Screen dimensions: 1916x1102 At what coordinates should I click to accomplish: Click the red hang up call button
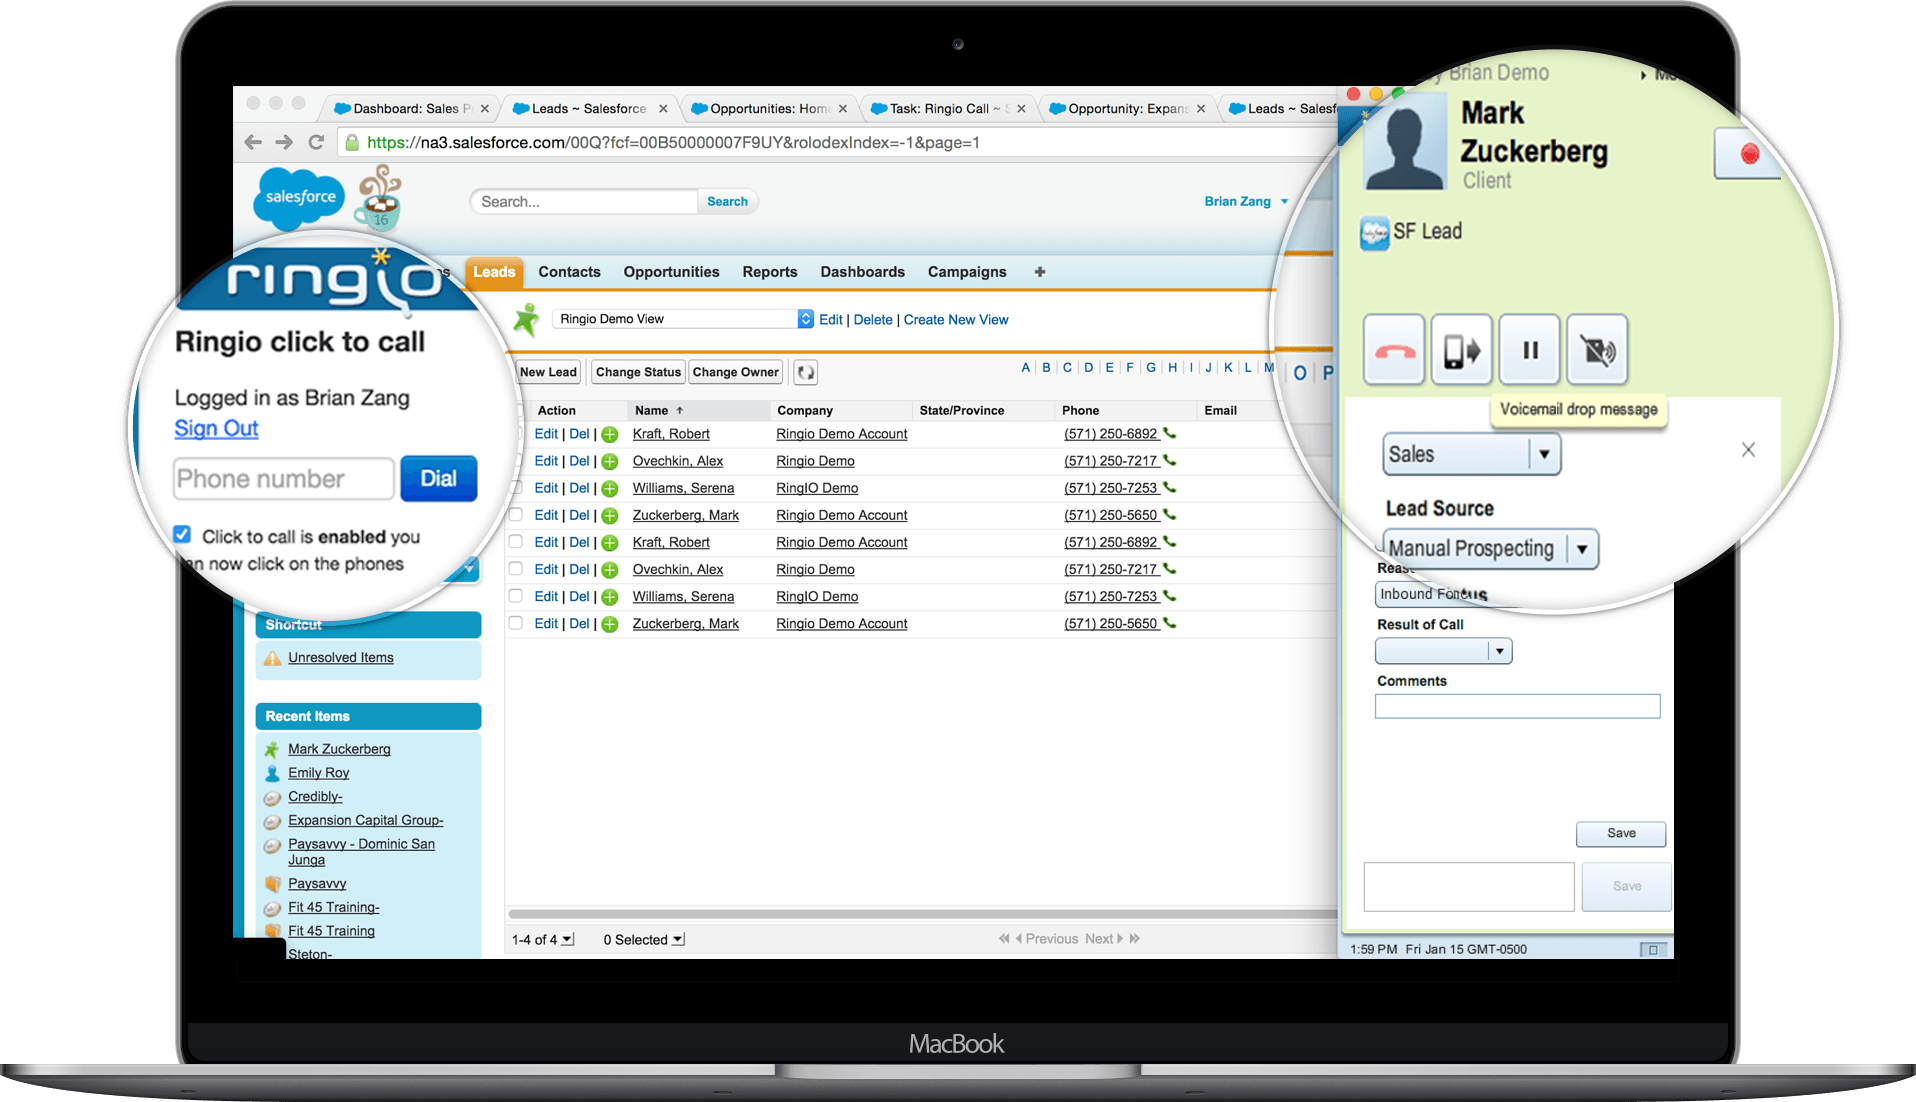1394,350
